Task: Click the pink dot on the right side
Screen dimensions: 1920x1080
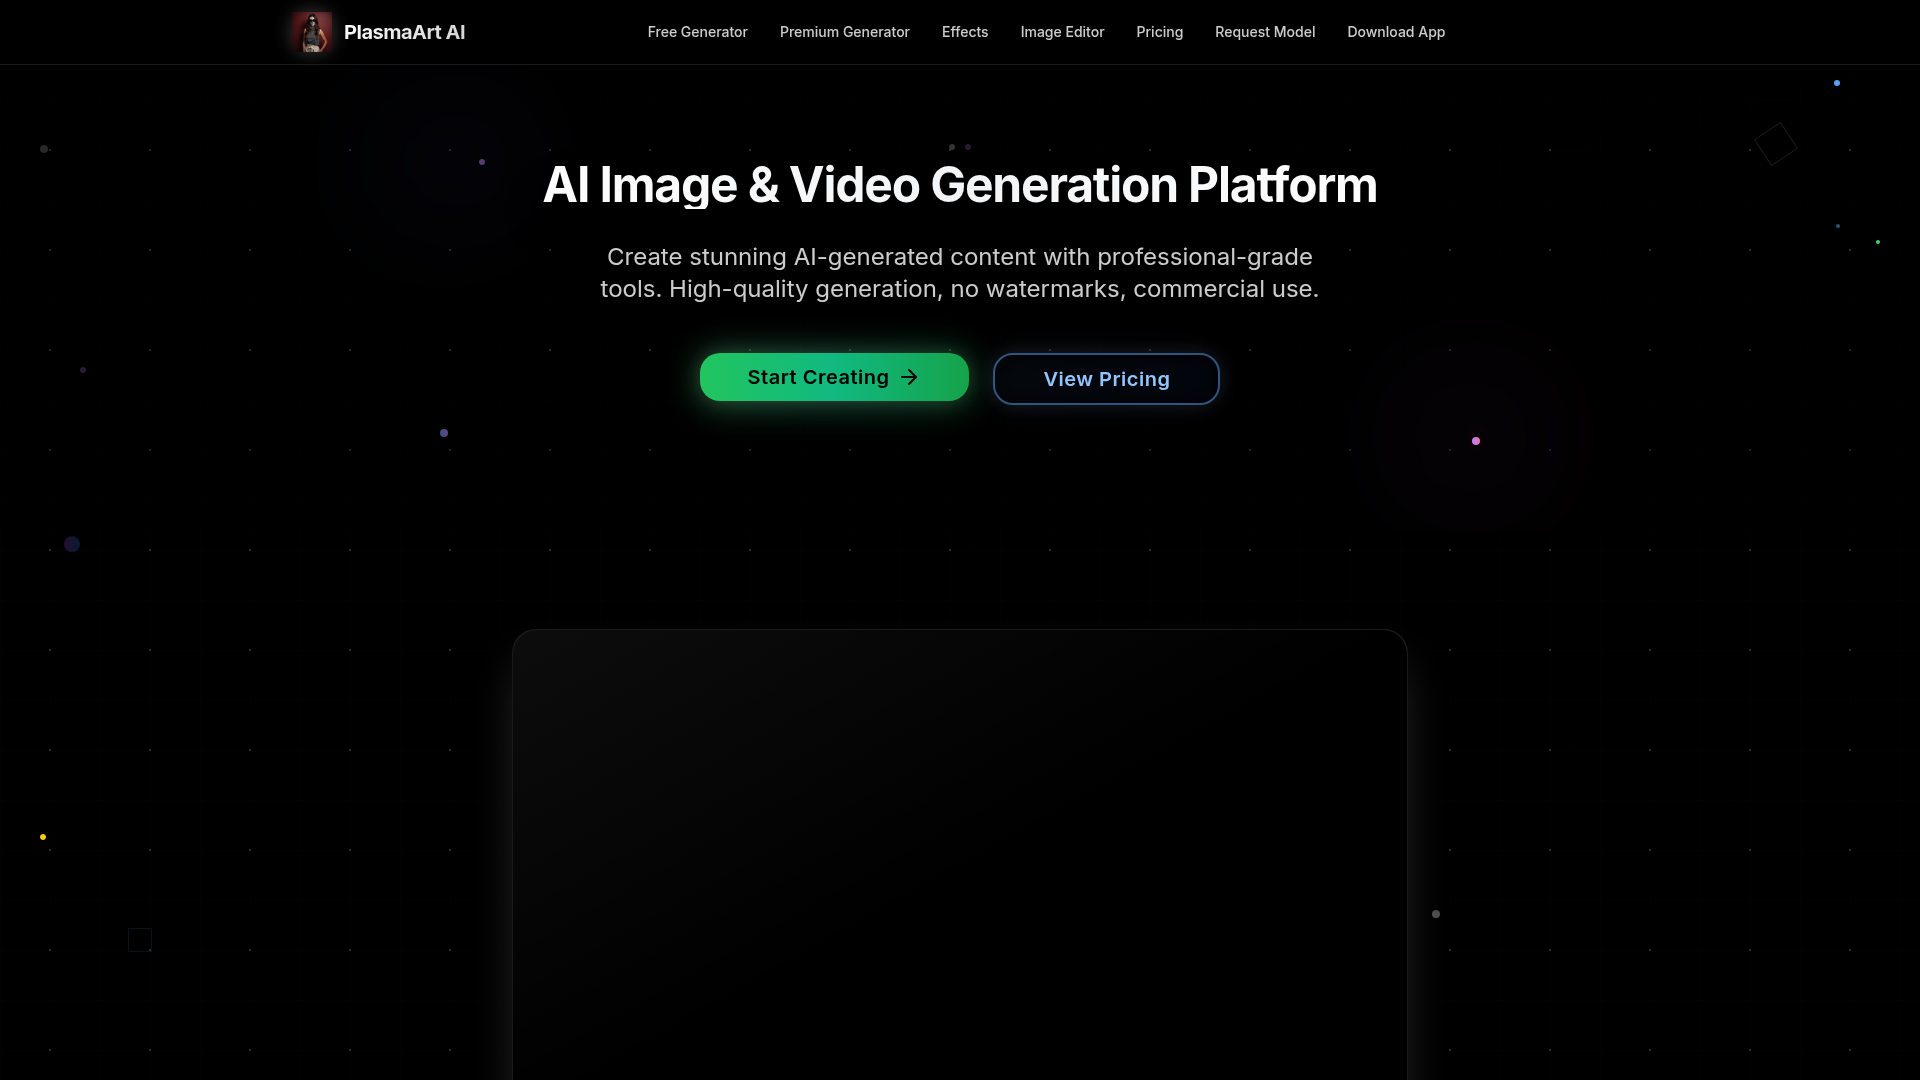Action: [1475, 440]
